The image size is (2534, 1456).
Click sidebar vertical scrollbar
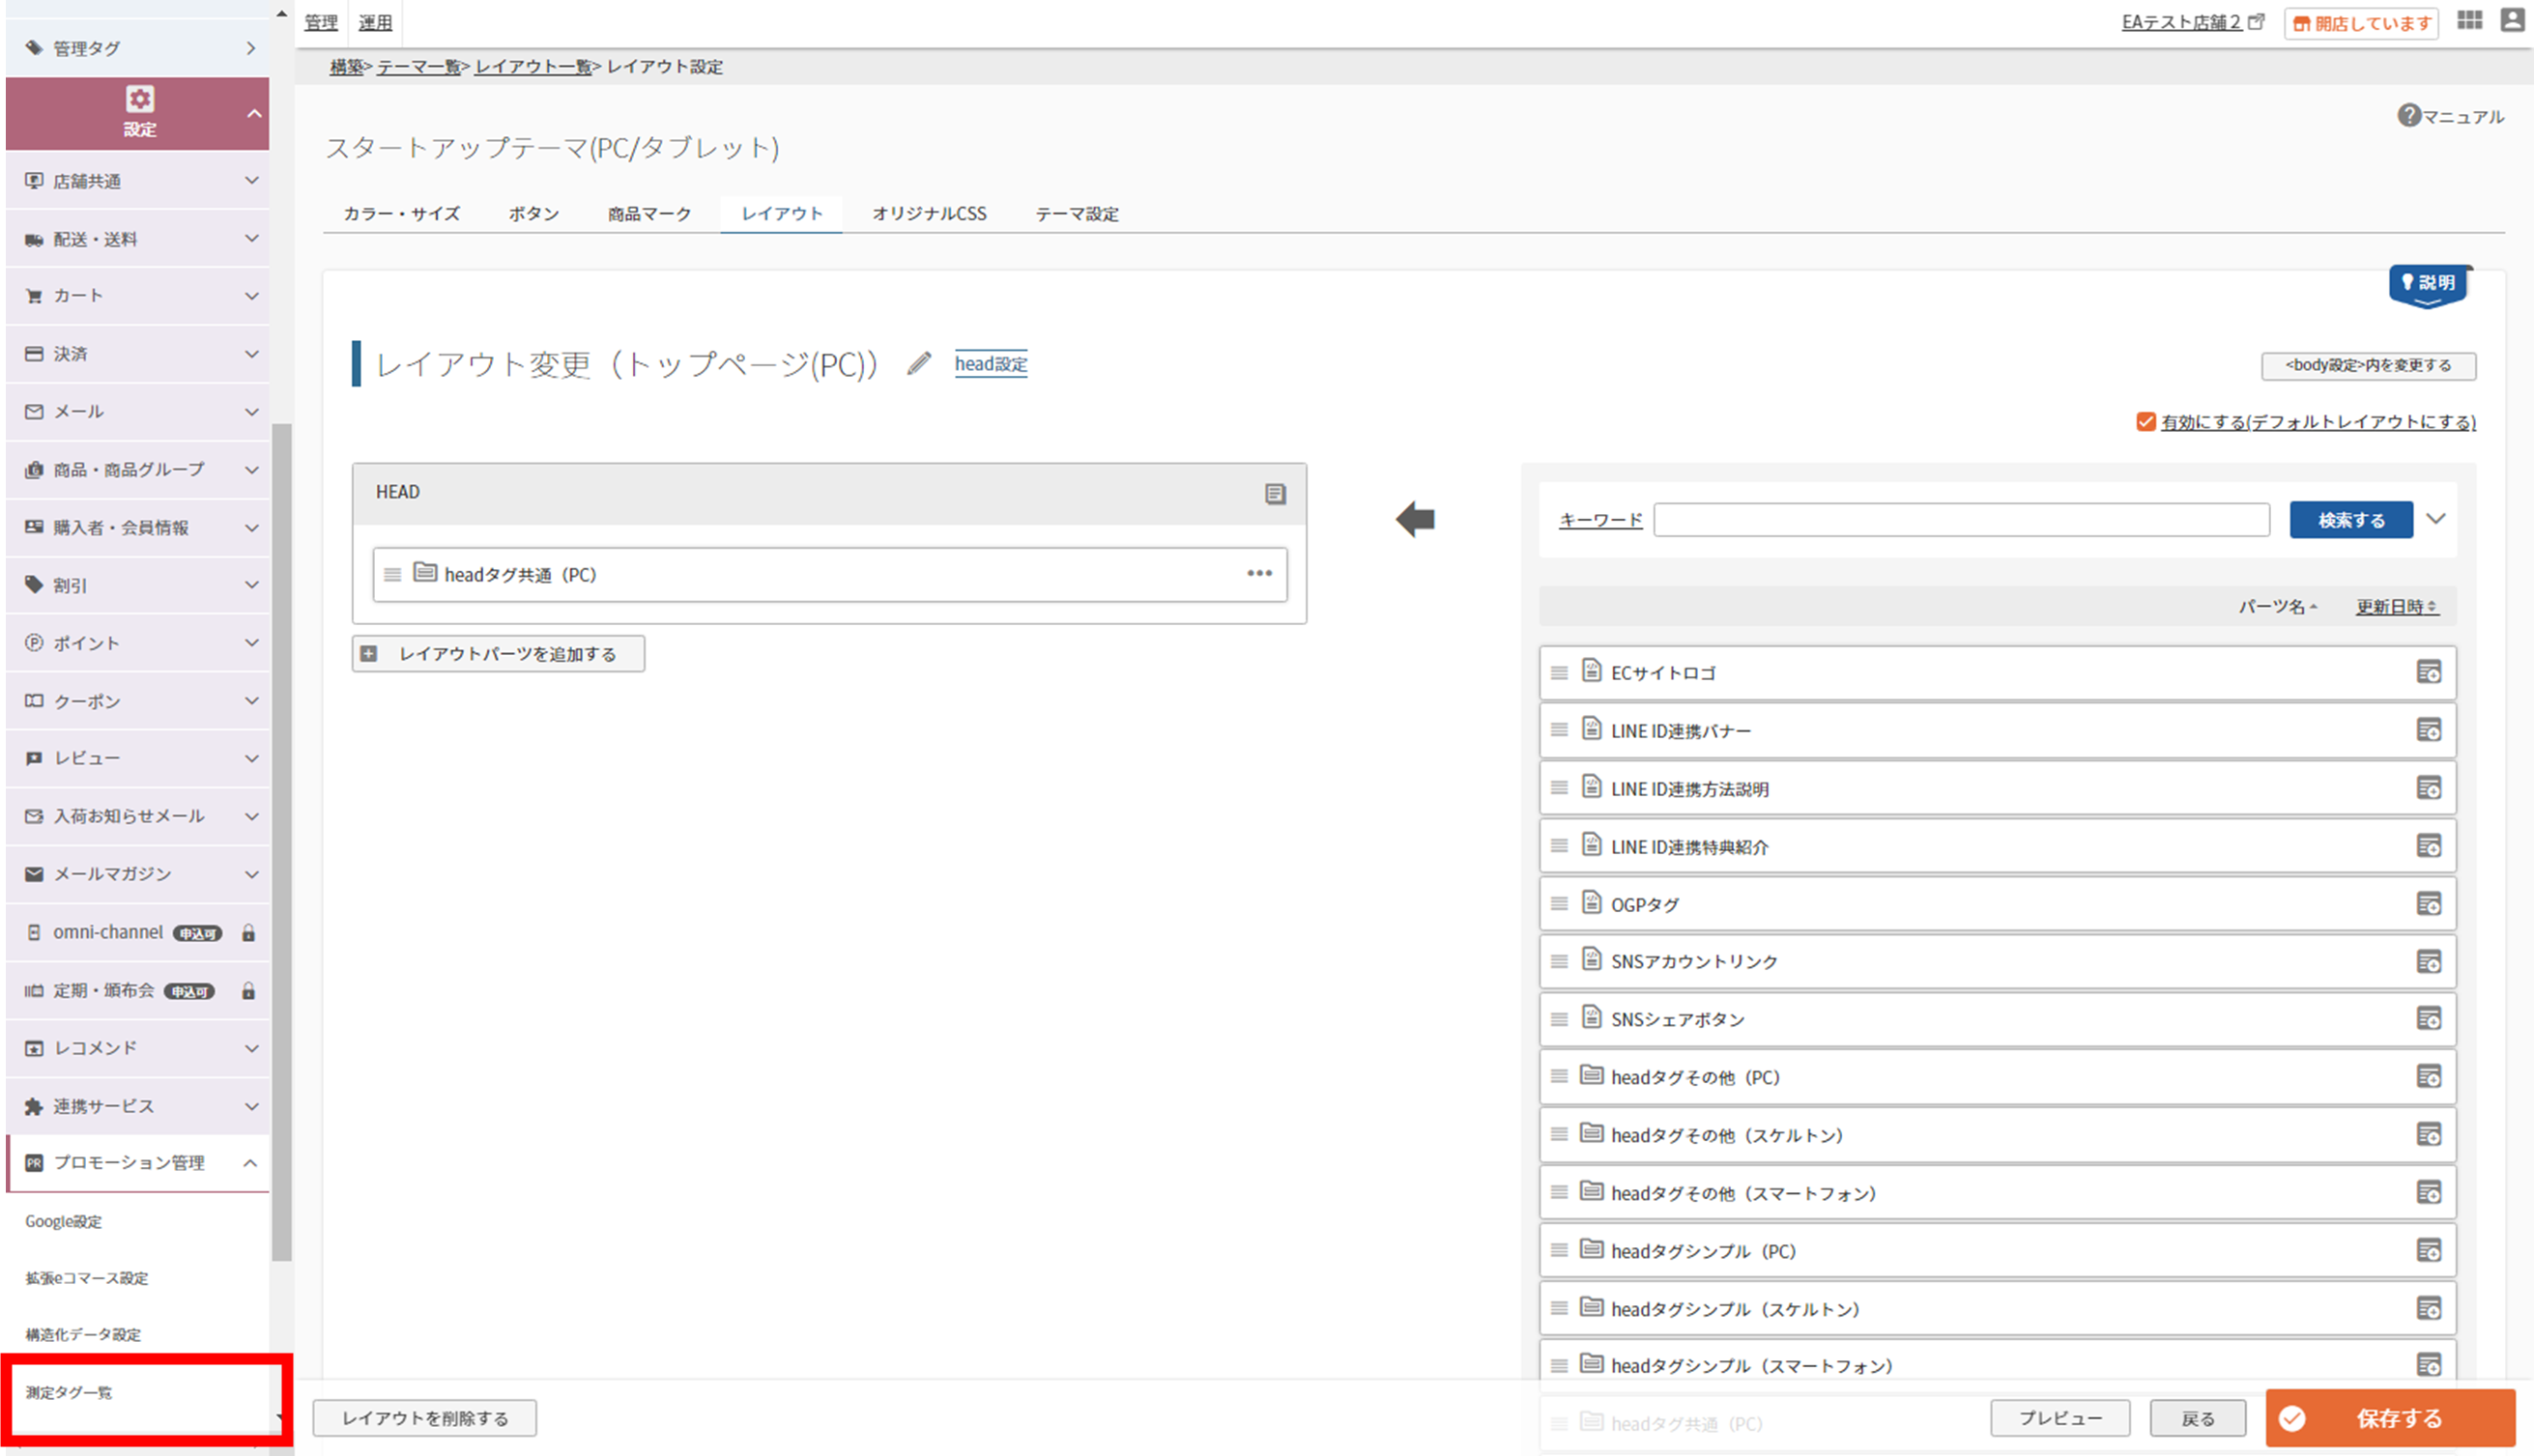pyautogui.click(x=282, y=842)
